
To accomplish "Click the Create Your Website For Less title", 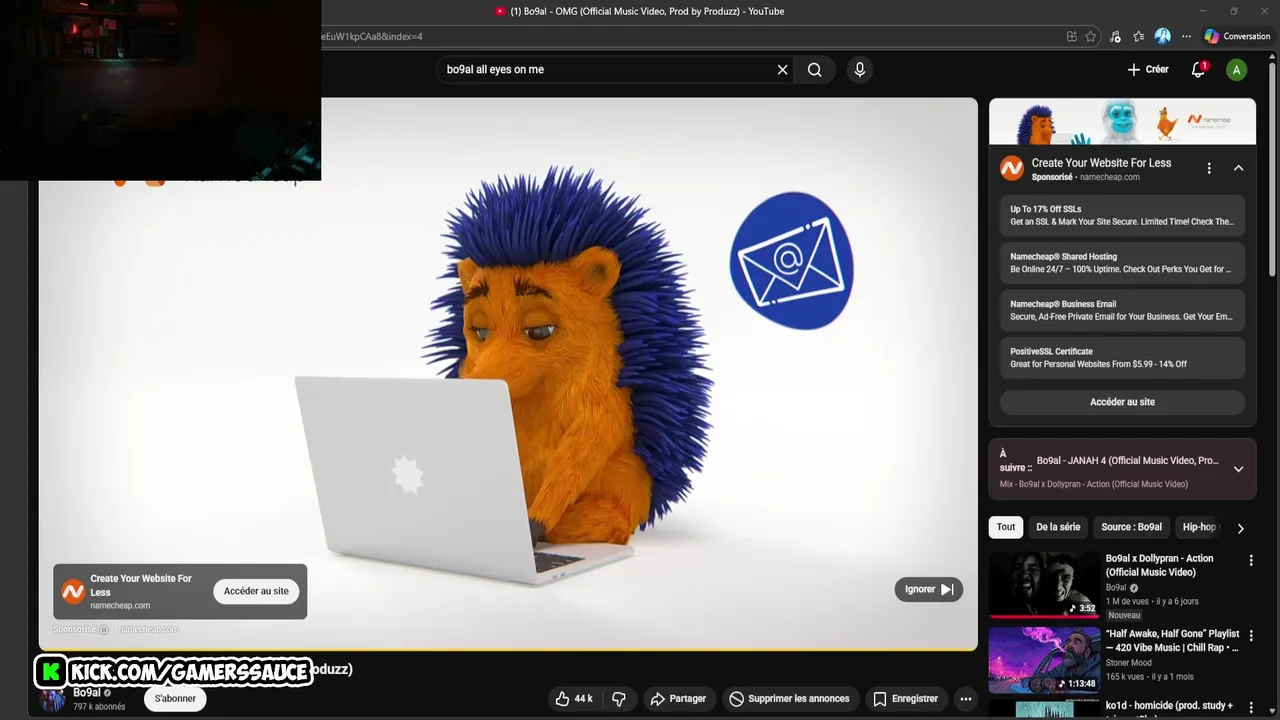I will 1101,163.
